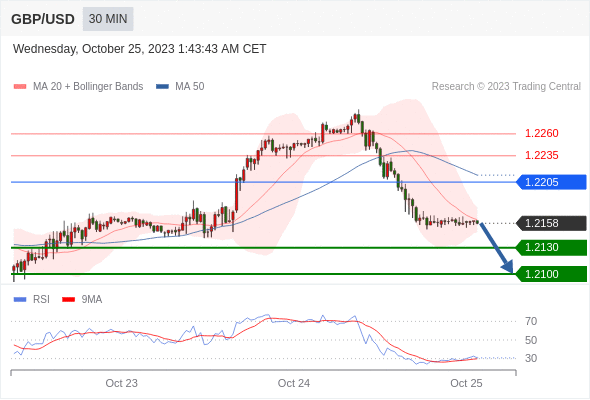The height and width of the screenshot is (400, 590).
Task: Click the Oct 23 date axis label
Action: 122,383
